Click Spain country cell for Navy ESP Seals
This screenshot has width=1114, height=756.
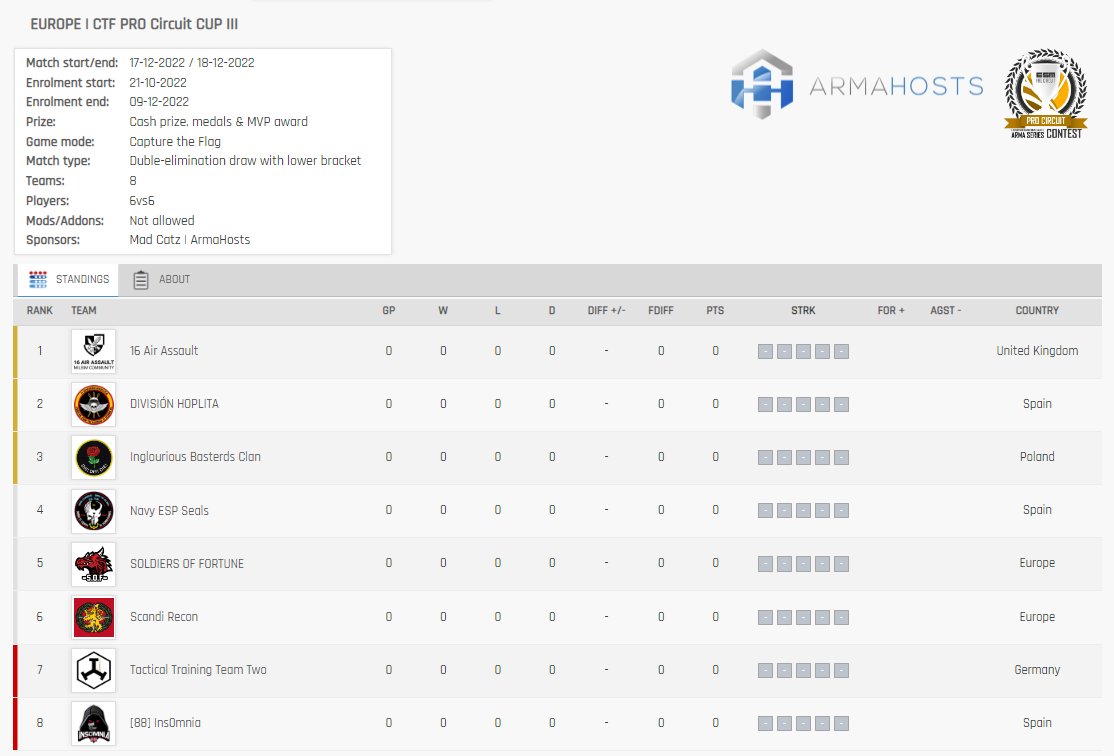point(1037,510)
